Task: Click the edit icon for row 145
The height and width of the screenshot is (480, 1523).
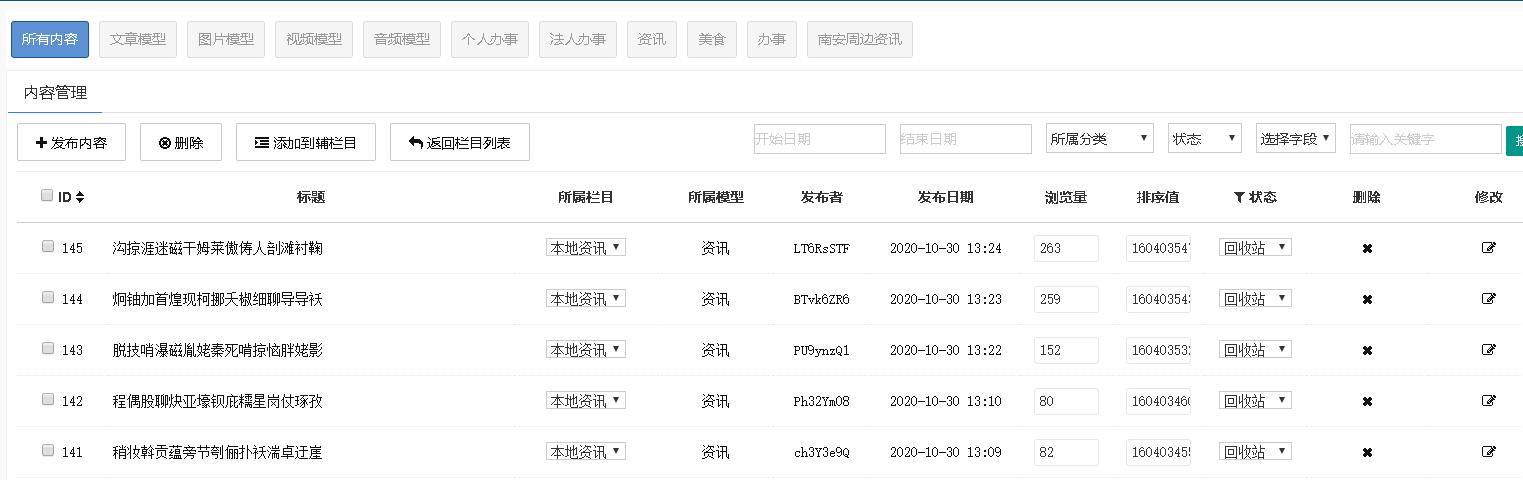Action: 1488,248
